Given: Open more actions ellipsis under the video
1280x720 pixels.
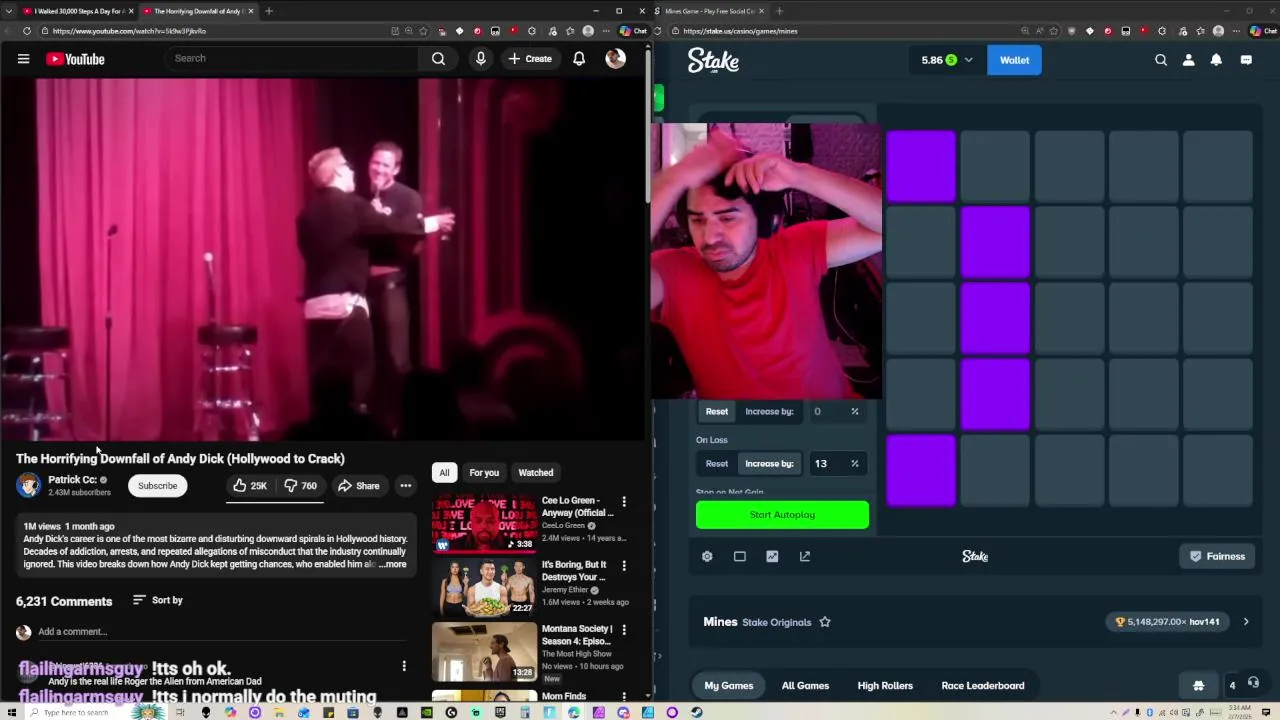Looking at the screenshot, I should tap(405, 486).
